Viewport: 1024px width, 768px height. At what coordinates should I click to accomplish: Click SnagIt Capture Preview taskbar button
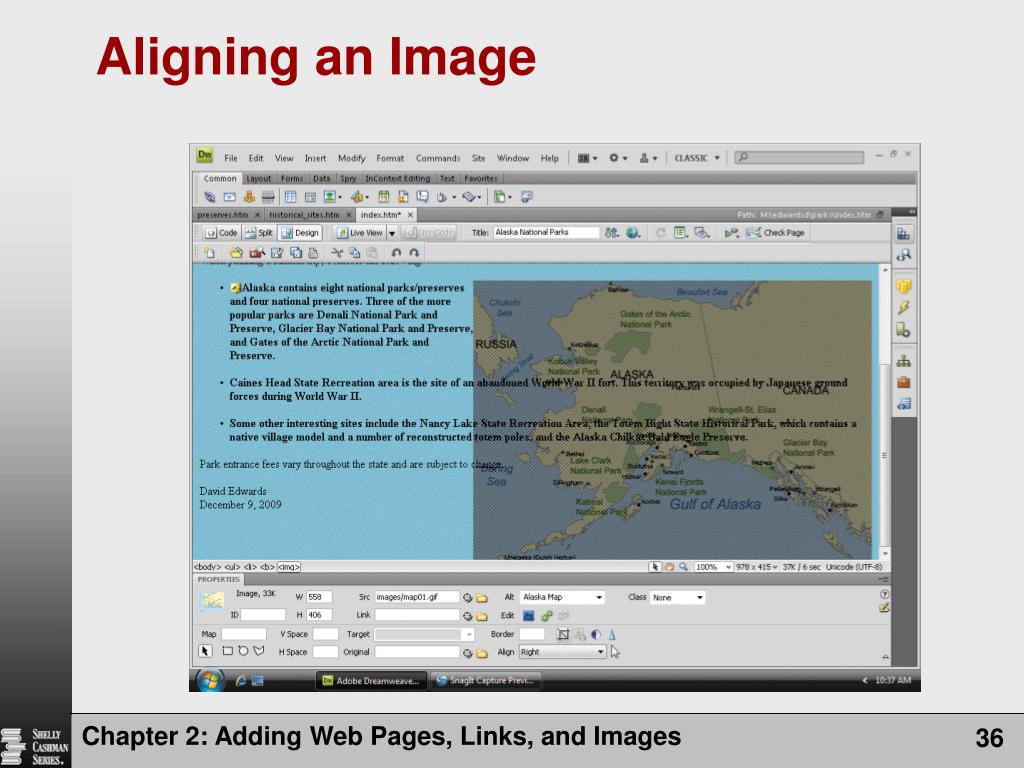(485, 680)
